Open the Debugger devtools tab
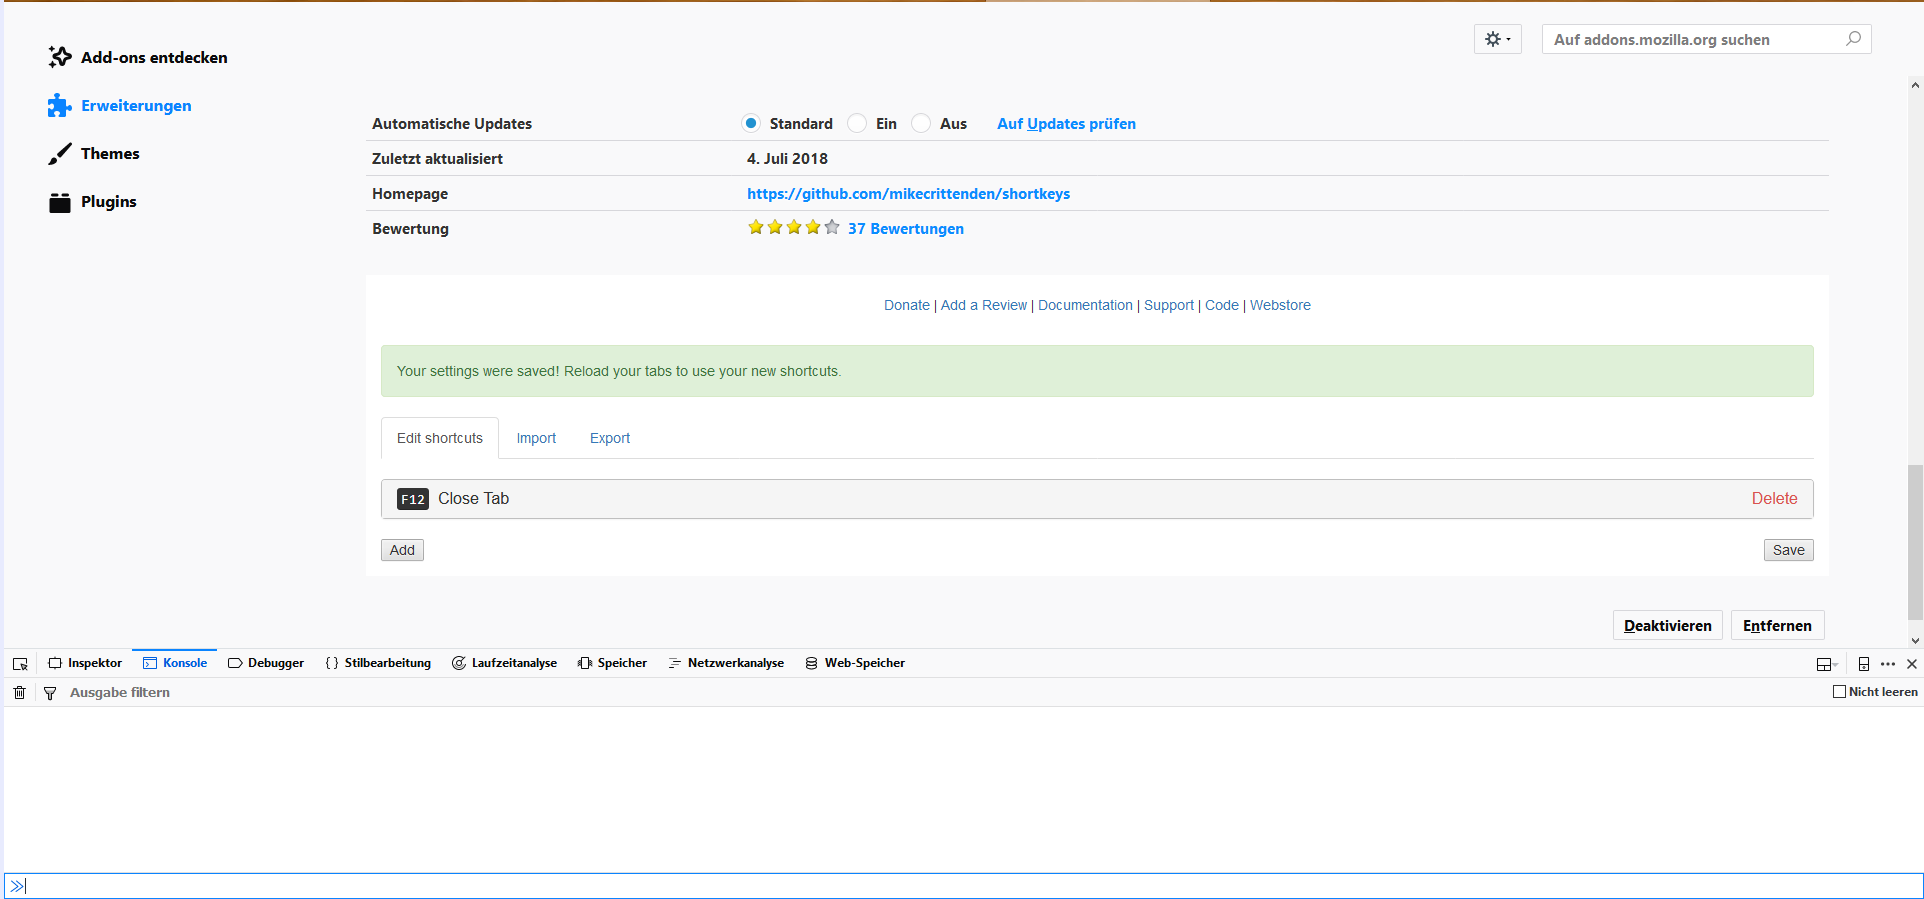This screenshot has height=899, width=1924. (266, 663)
